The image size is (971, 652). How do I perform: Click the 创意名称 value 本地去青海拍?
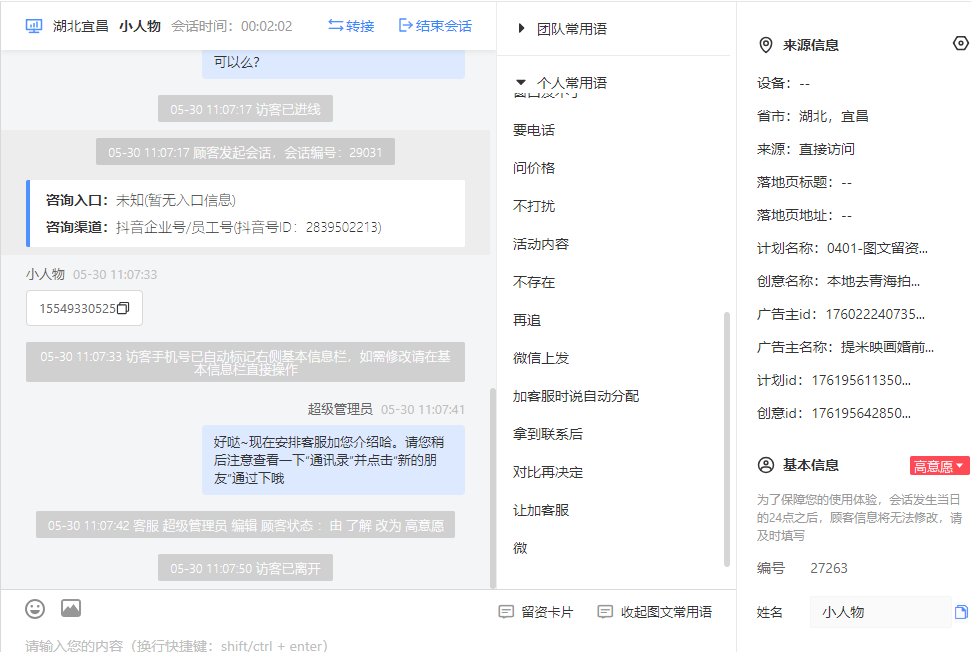873,281
